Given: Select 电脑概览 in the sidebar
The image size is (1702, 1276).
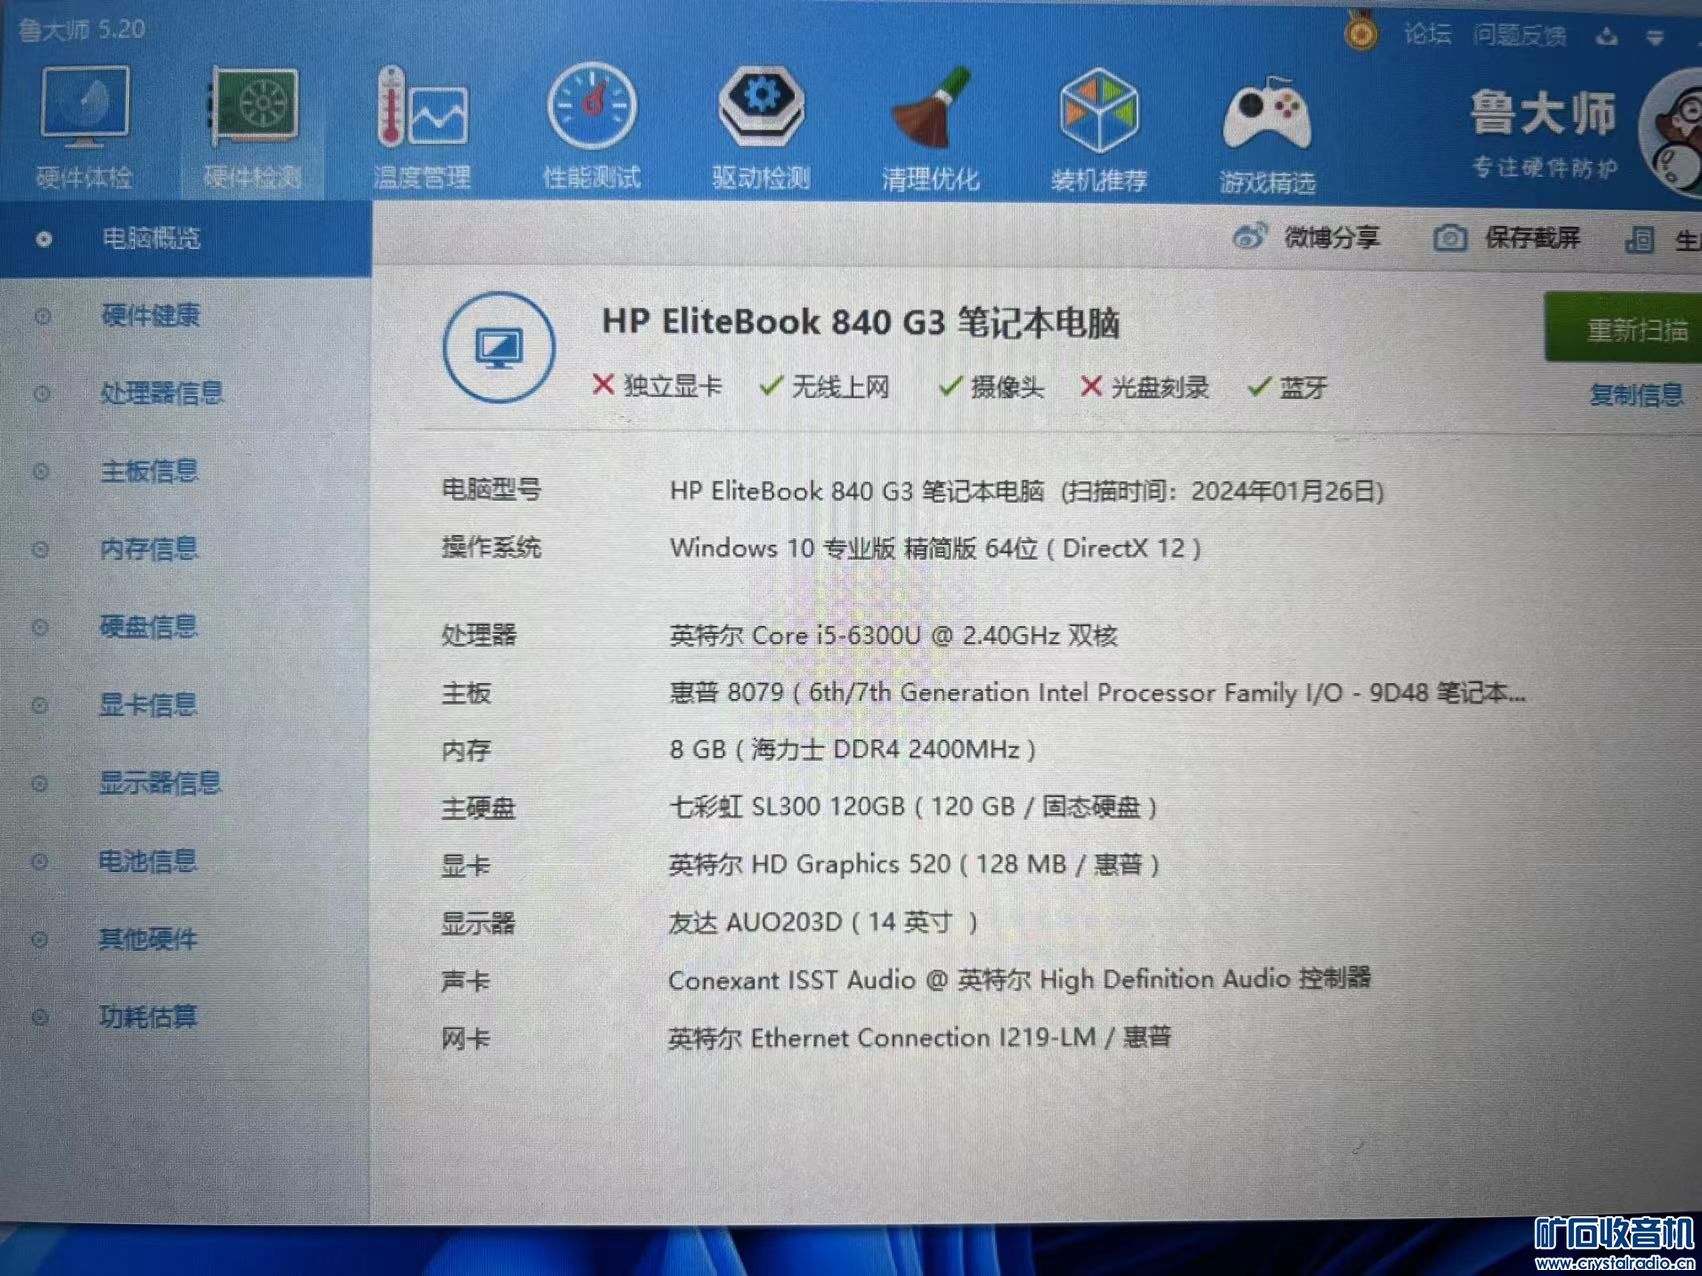Looking at the screenshot, I should (x=185, y=238).
